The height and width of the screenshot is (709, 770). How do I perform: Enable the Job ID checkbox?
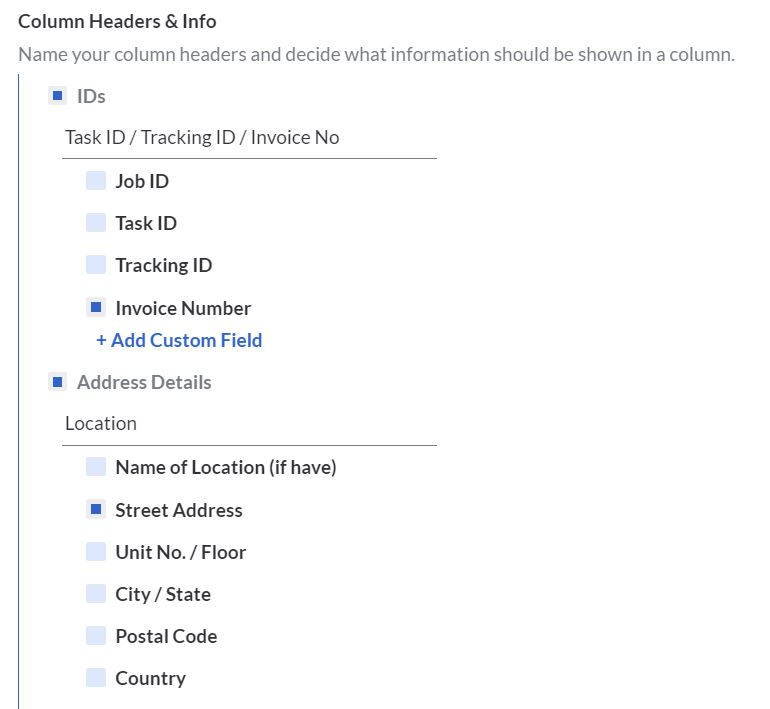click(x=96, y=181)
